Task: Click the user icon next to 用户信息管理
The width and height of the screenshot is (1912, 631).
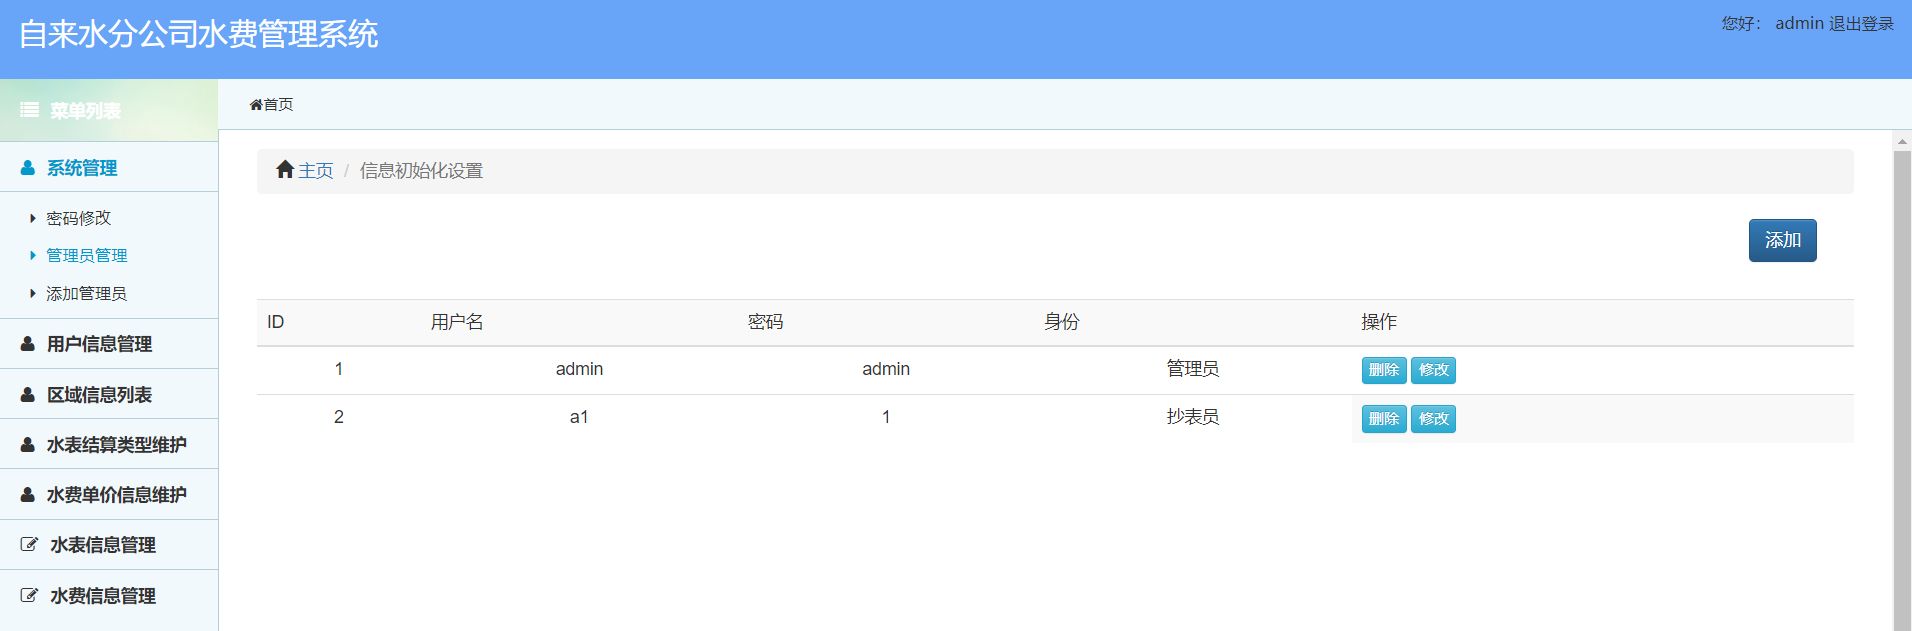Action: click(28, 344)
